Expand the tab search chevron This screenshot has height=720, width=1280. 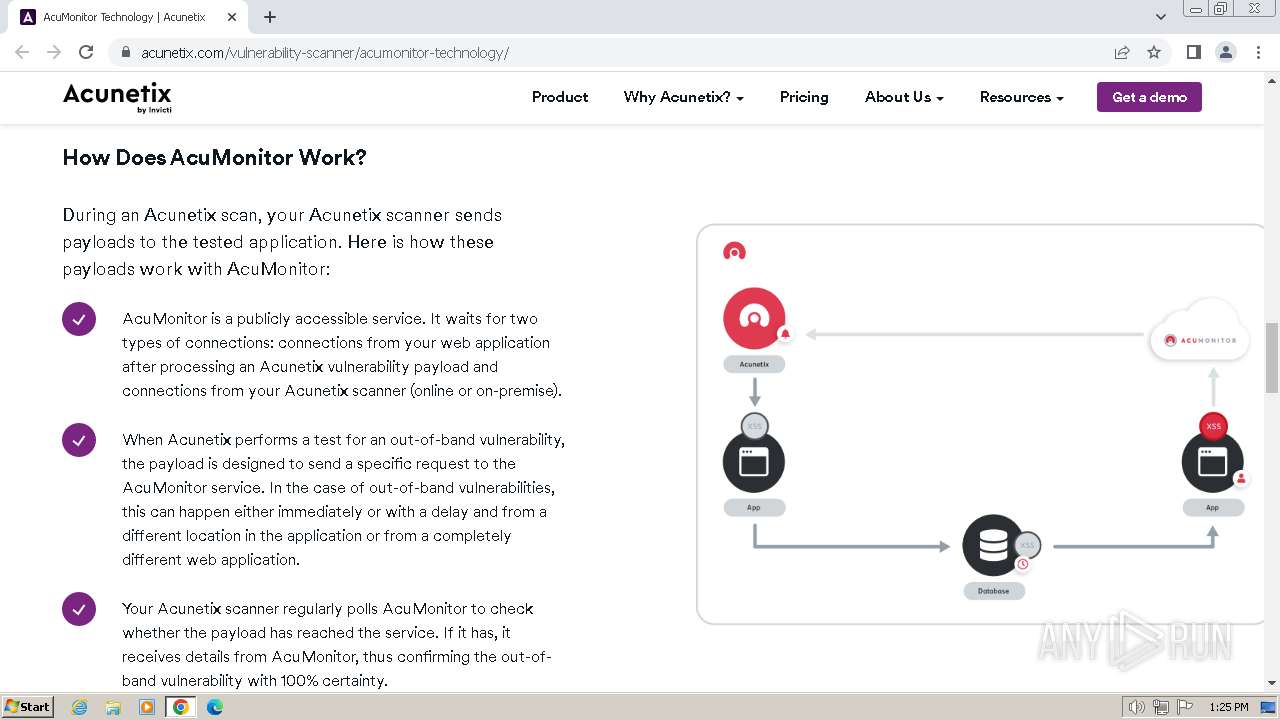point(1160,17)
